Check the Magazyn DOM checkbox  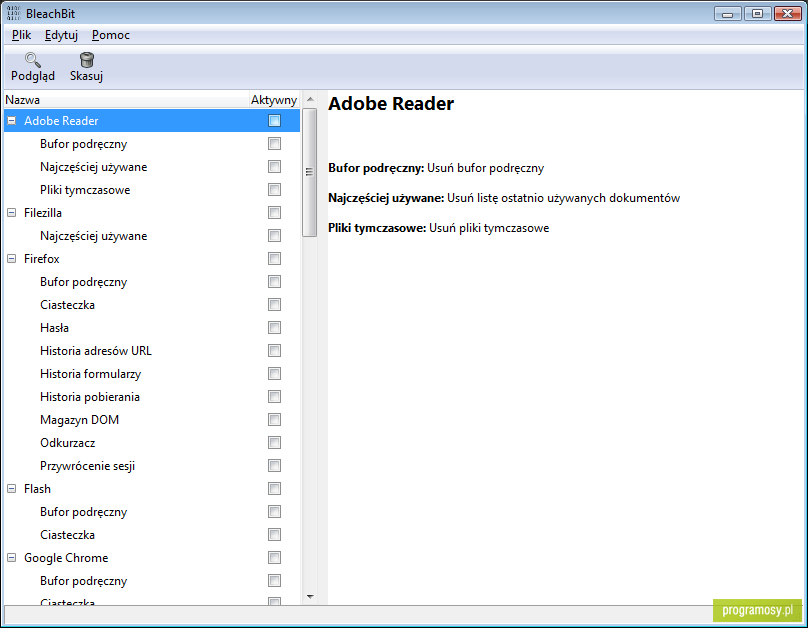275,420
